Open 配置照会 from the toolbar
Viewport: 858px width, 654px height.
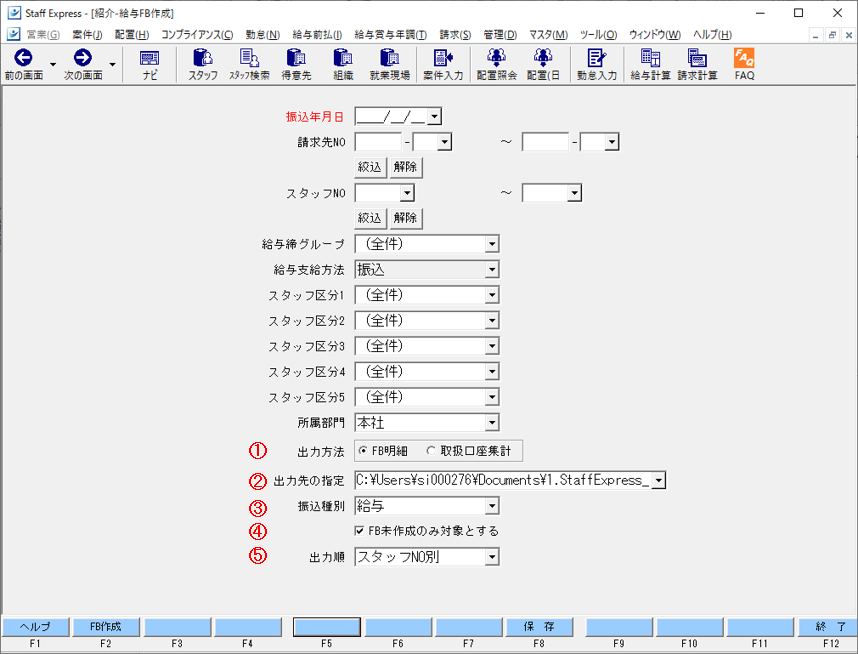(497, 64)
